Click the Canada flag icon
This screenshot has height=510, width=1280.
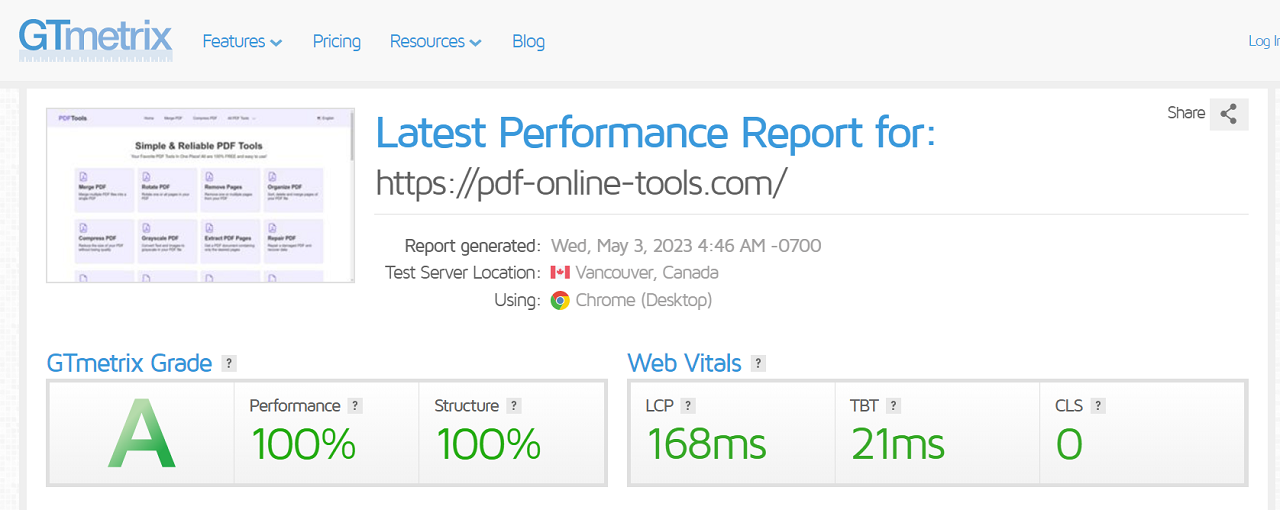[560, 273]
